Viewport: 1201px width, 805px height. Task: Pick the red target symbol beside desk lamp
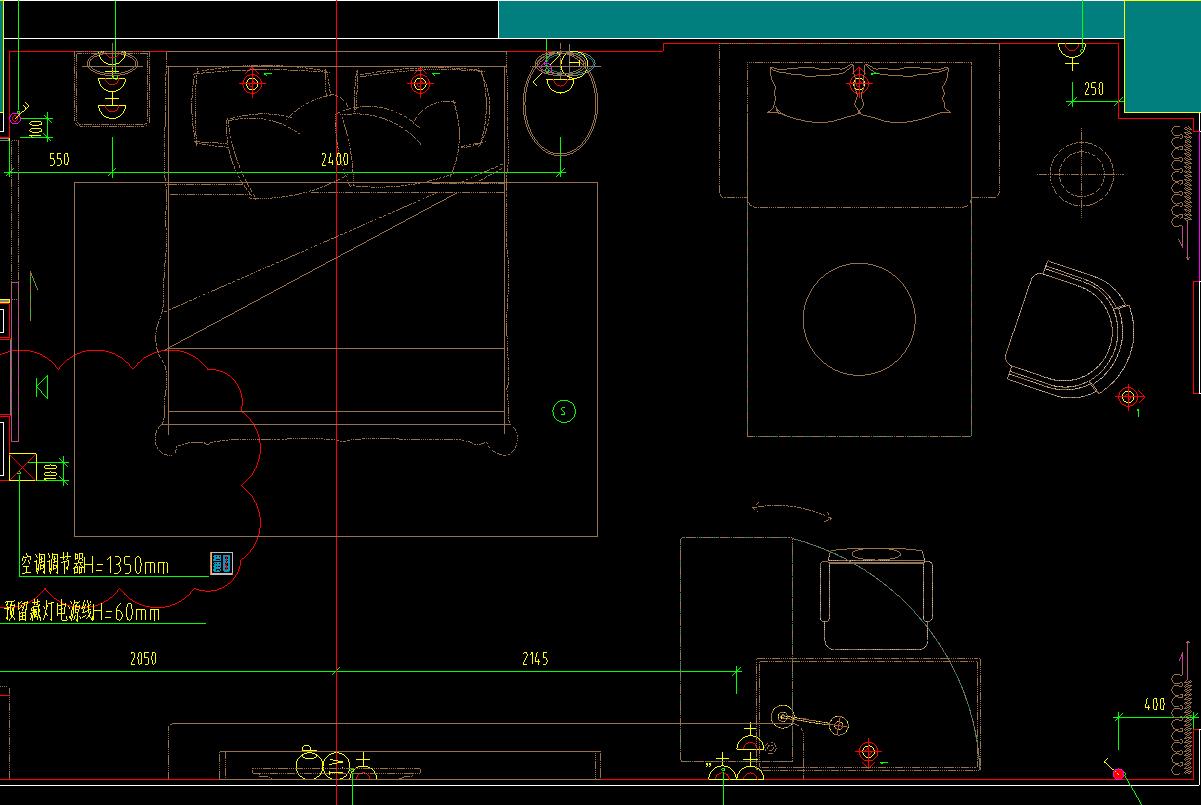tap(868, 751)
